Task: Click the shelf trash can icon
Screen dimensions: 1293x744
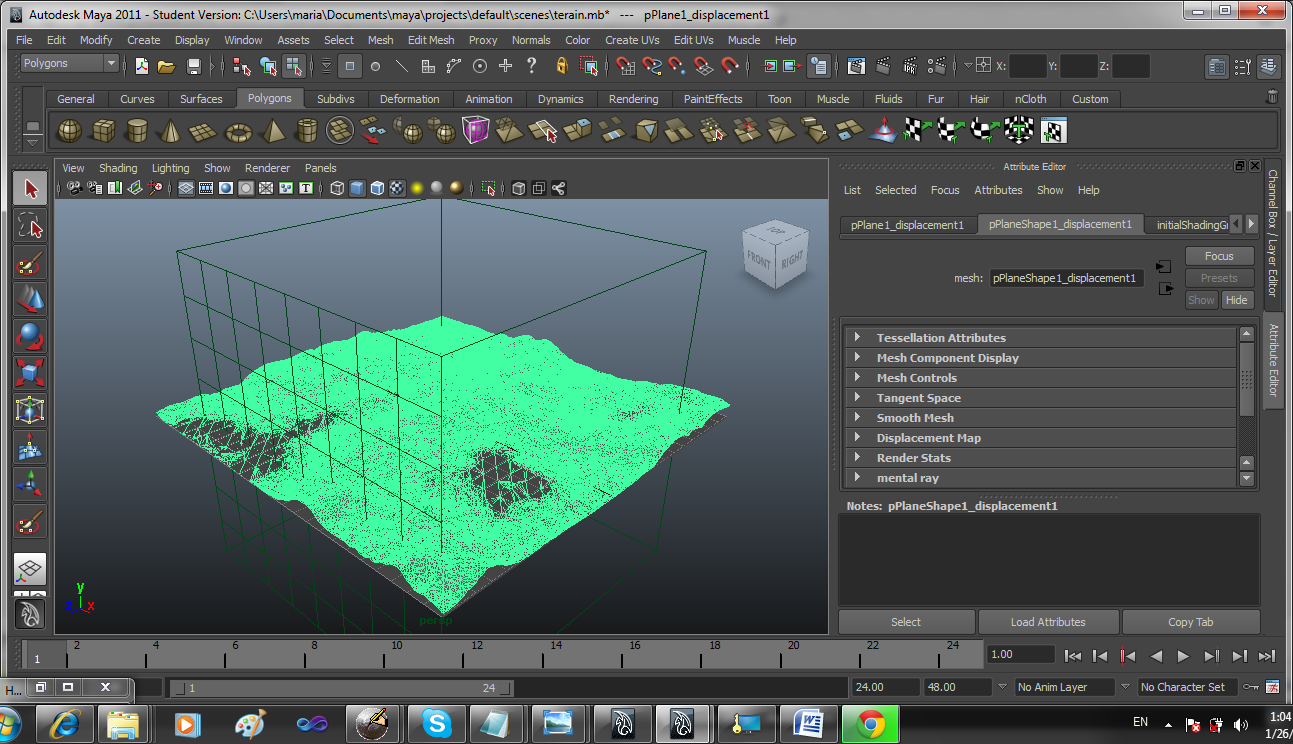Action: point(1272,98)
